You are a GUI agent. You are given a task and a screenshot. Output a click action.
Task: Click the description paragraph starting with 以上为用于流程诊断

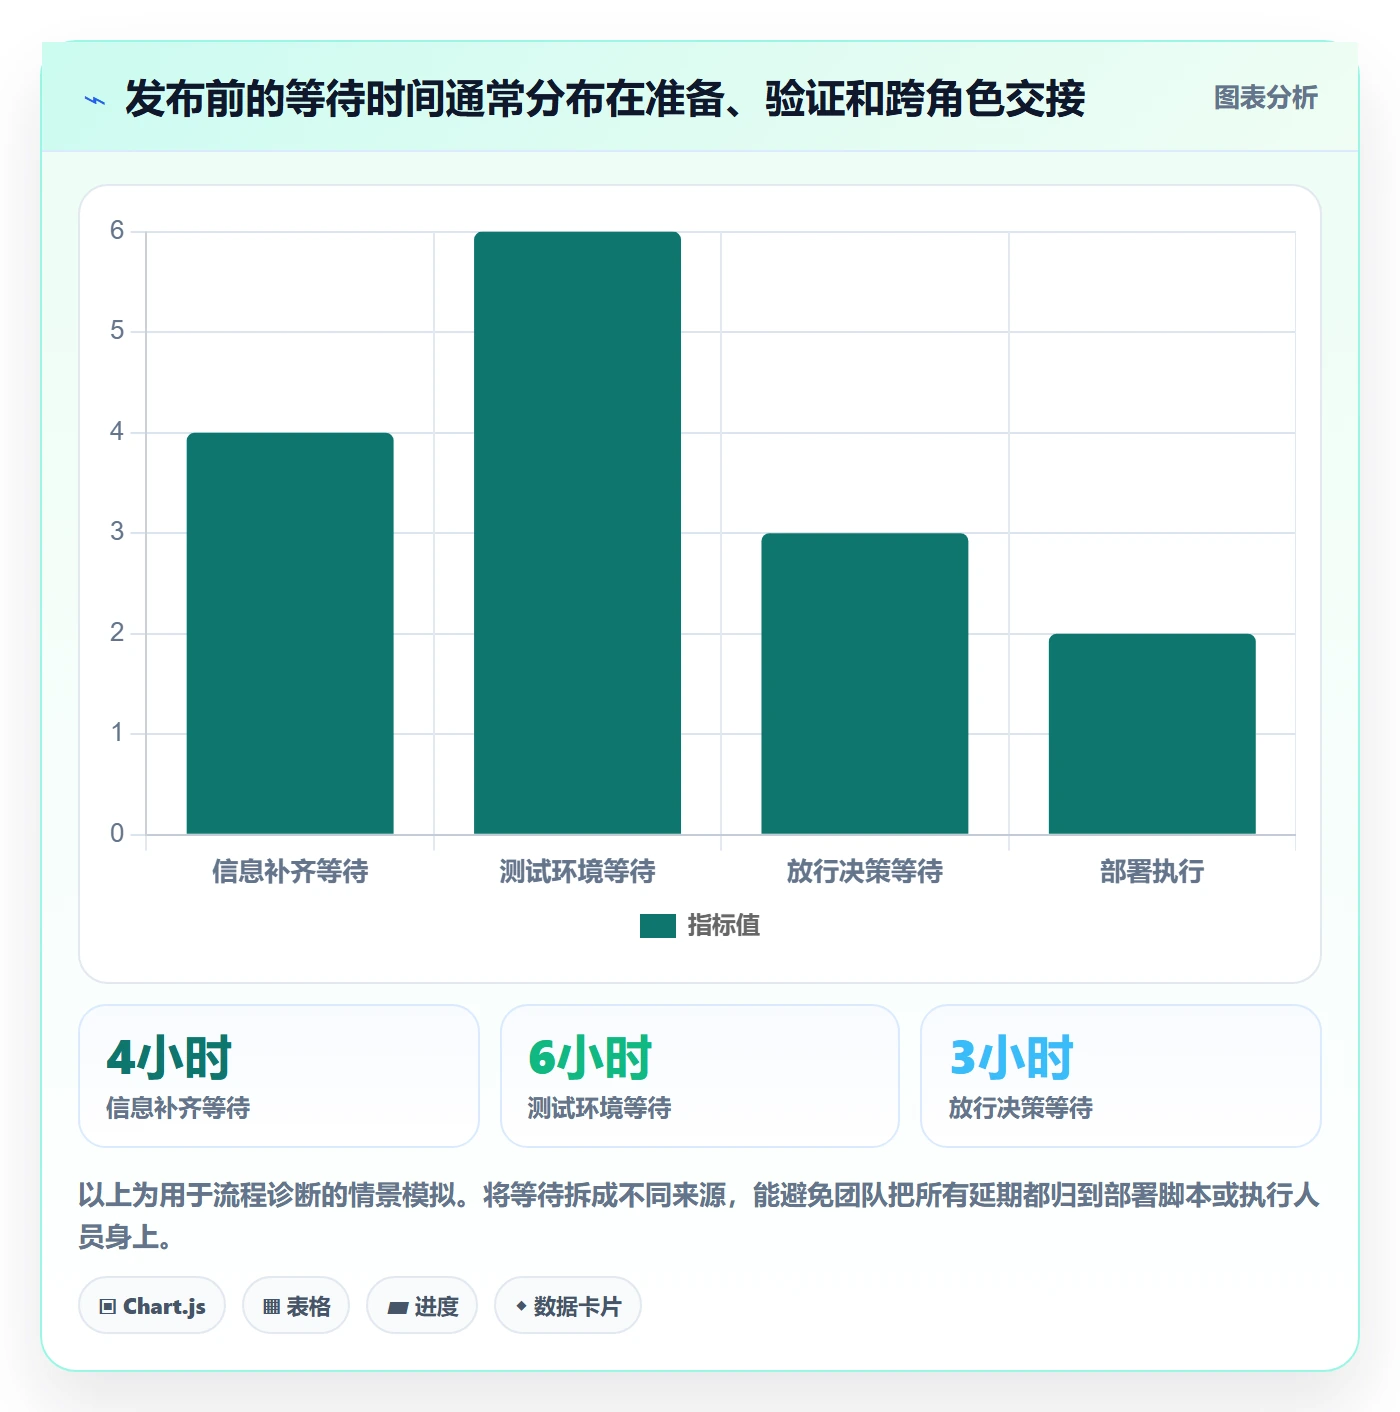pyautogui.click(x=699, y=1216)
